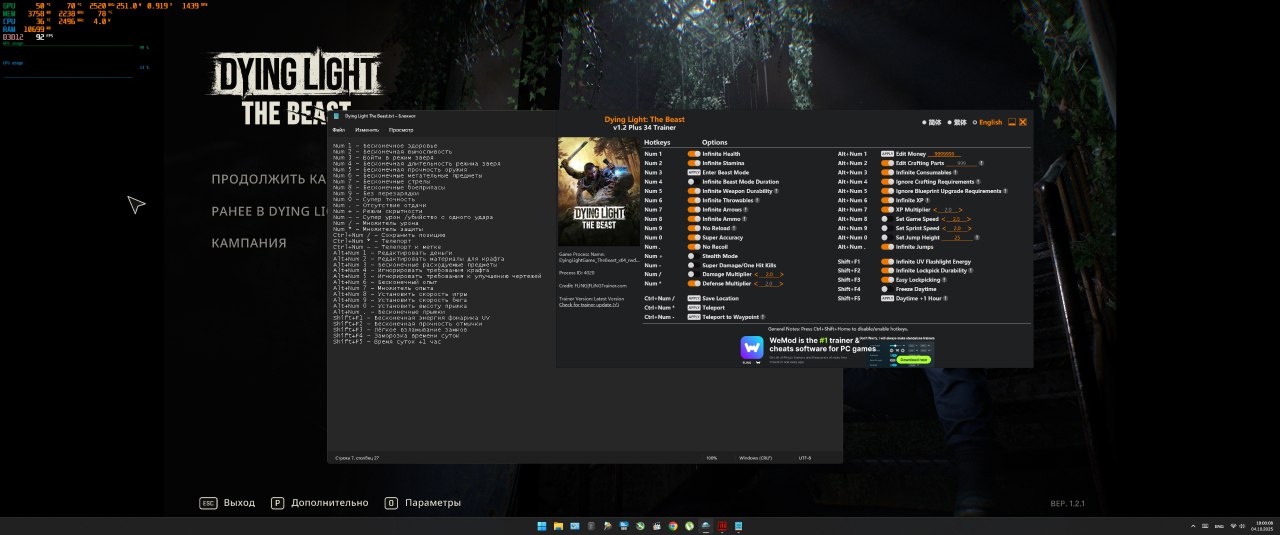
Task: Increase Defense Multiplier with right arrow
Action: pyautogui.click(x=782, y=284)
